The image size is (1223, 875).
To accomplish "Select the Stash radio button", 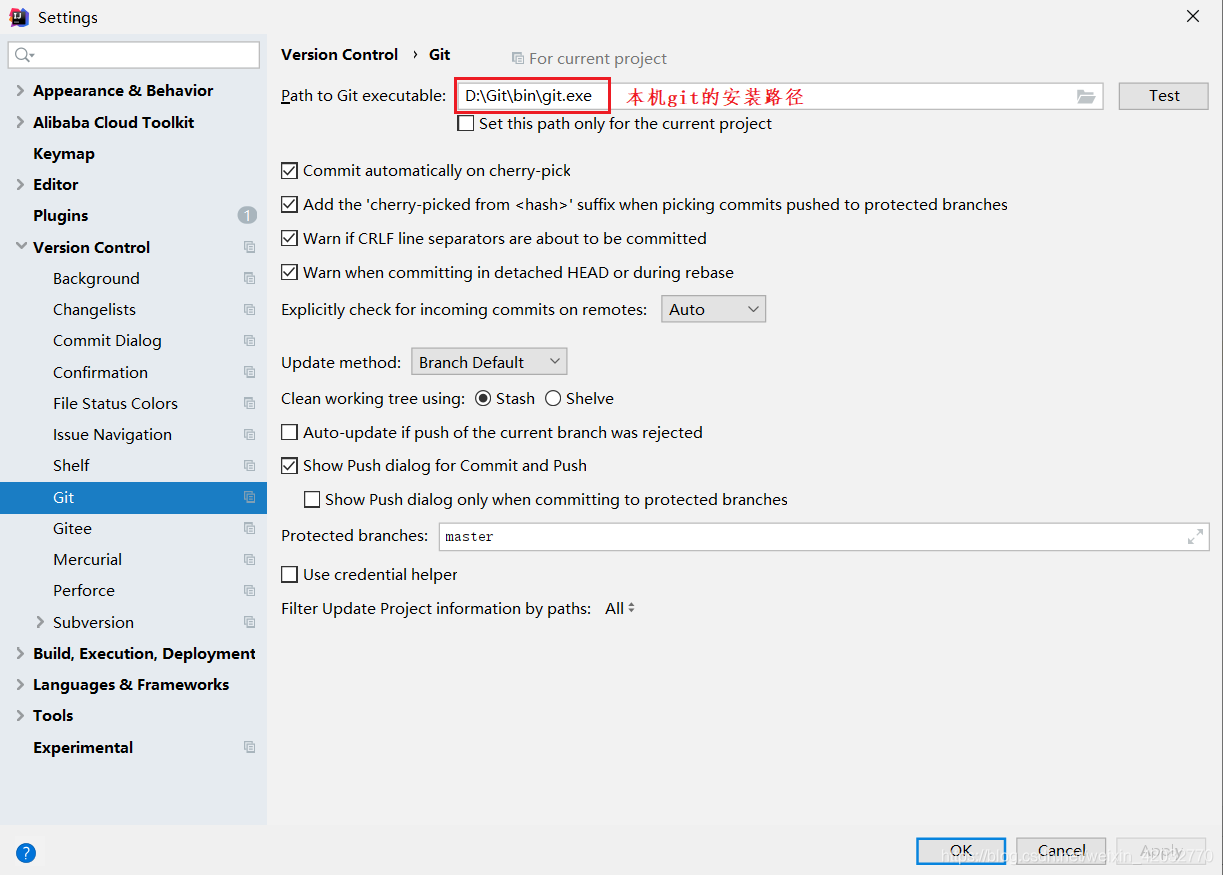I will coord(483,399).
